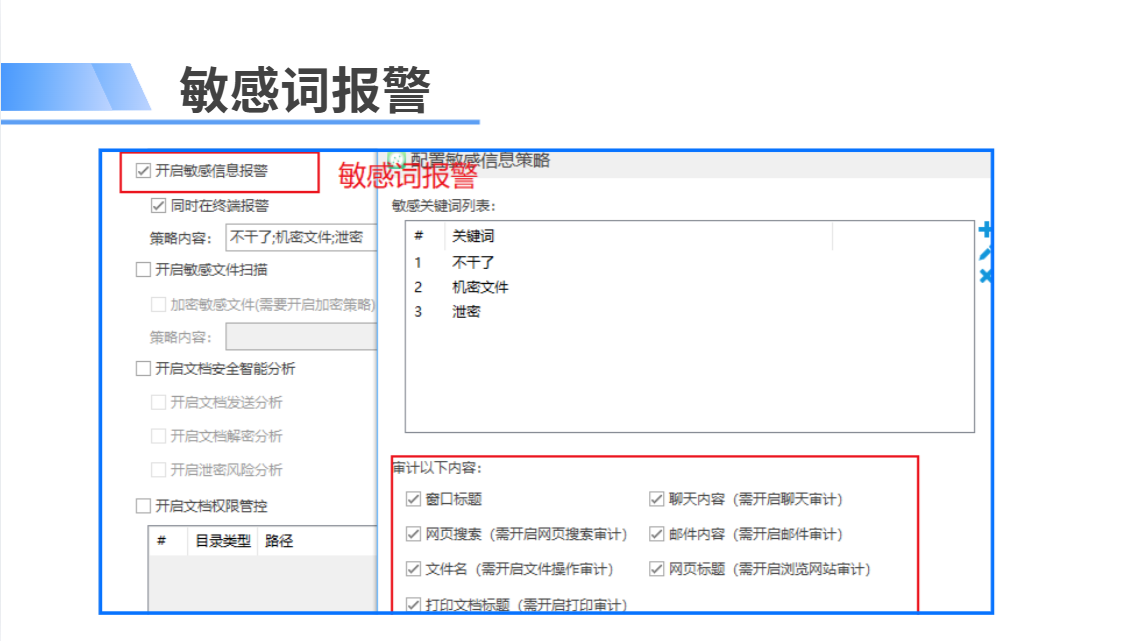Click the blue plus add-keyword icon
Image resolution: width=1140 pixels, height=641 pixels.
(985, 230)
